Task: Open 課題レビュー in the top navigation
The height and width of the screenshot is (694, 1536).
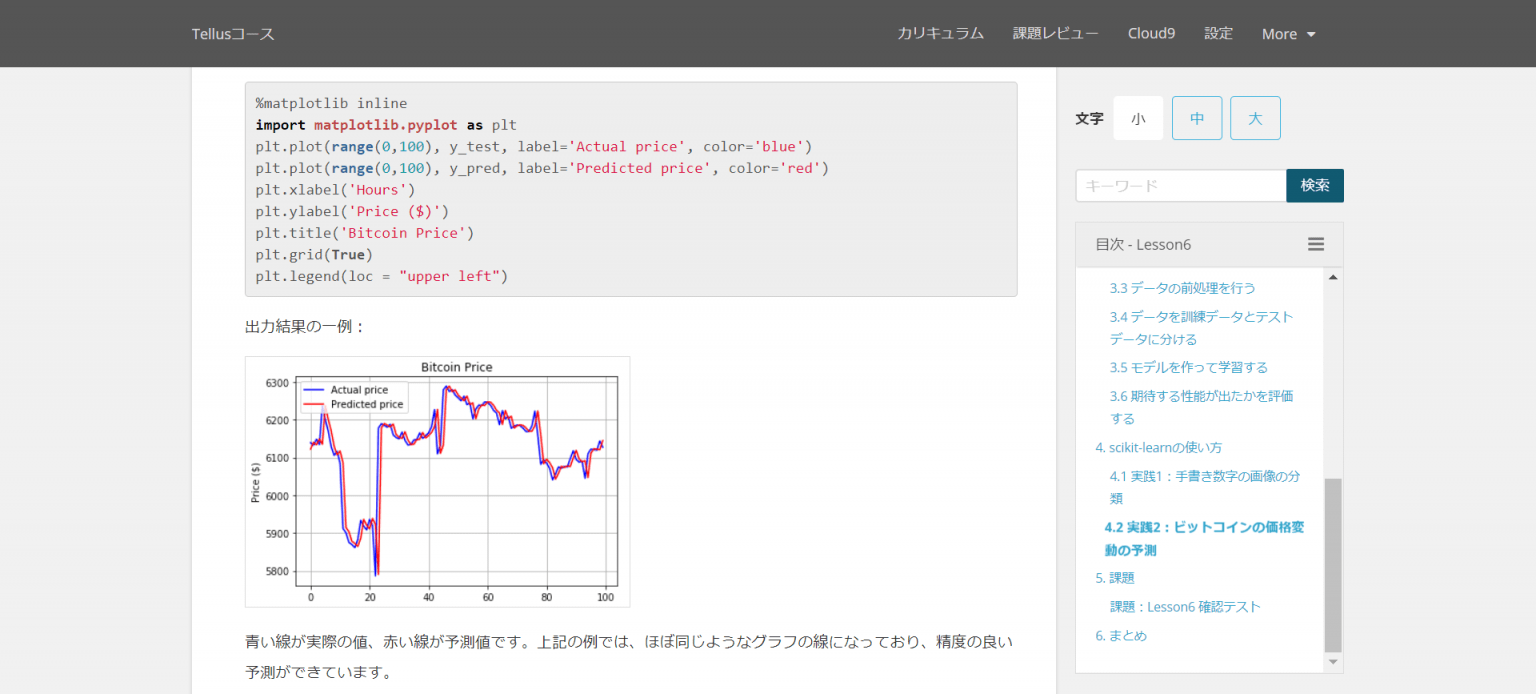Action: (x=1056, y=33)
